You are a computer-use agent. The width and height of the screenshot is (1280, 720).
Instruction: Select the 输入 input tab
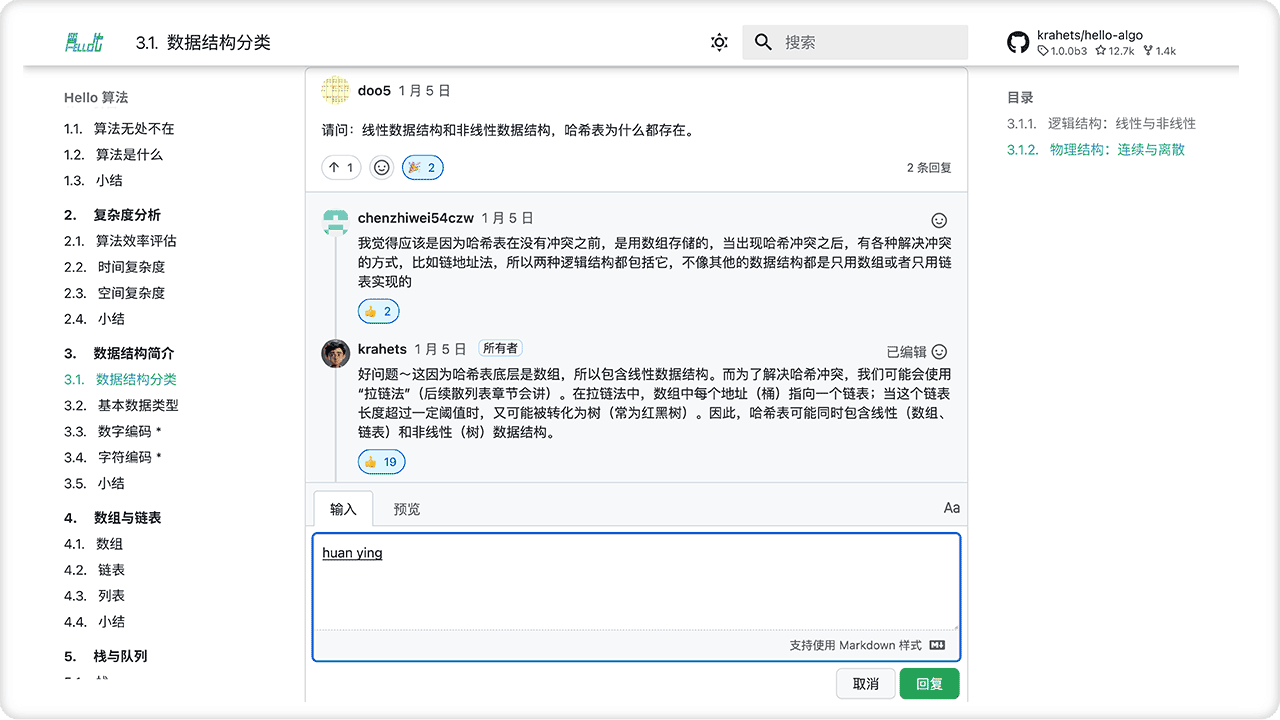(x=344, y=508)
